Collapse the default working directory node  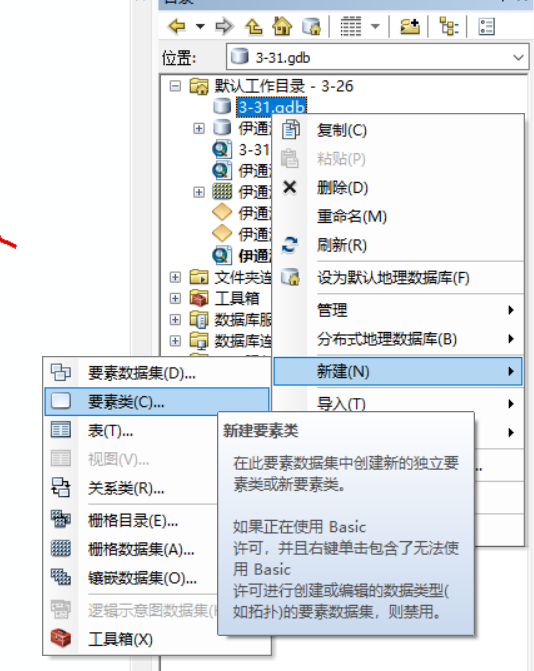click(x=175, y=86)
